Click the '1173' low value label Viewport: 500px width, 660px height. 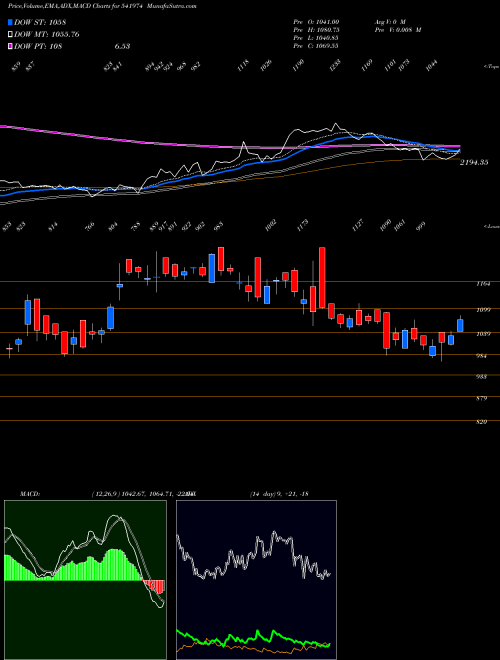point(303,224)
